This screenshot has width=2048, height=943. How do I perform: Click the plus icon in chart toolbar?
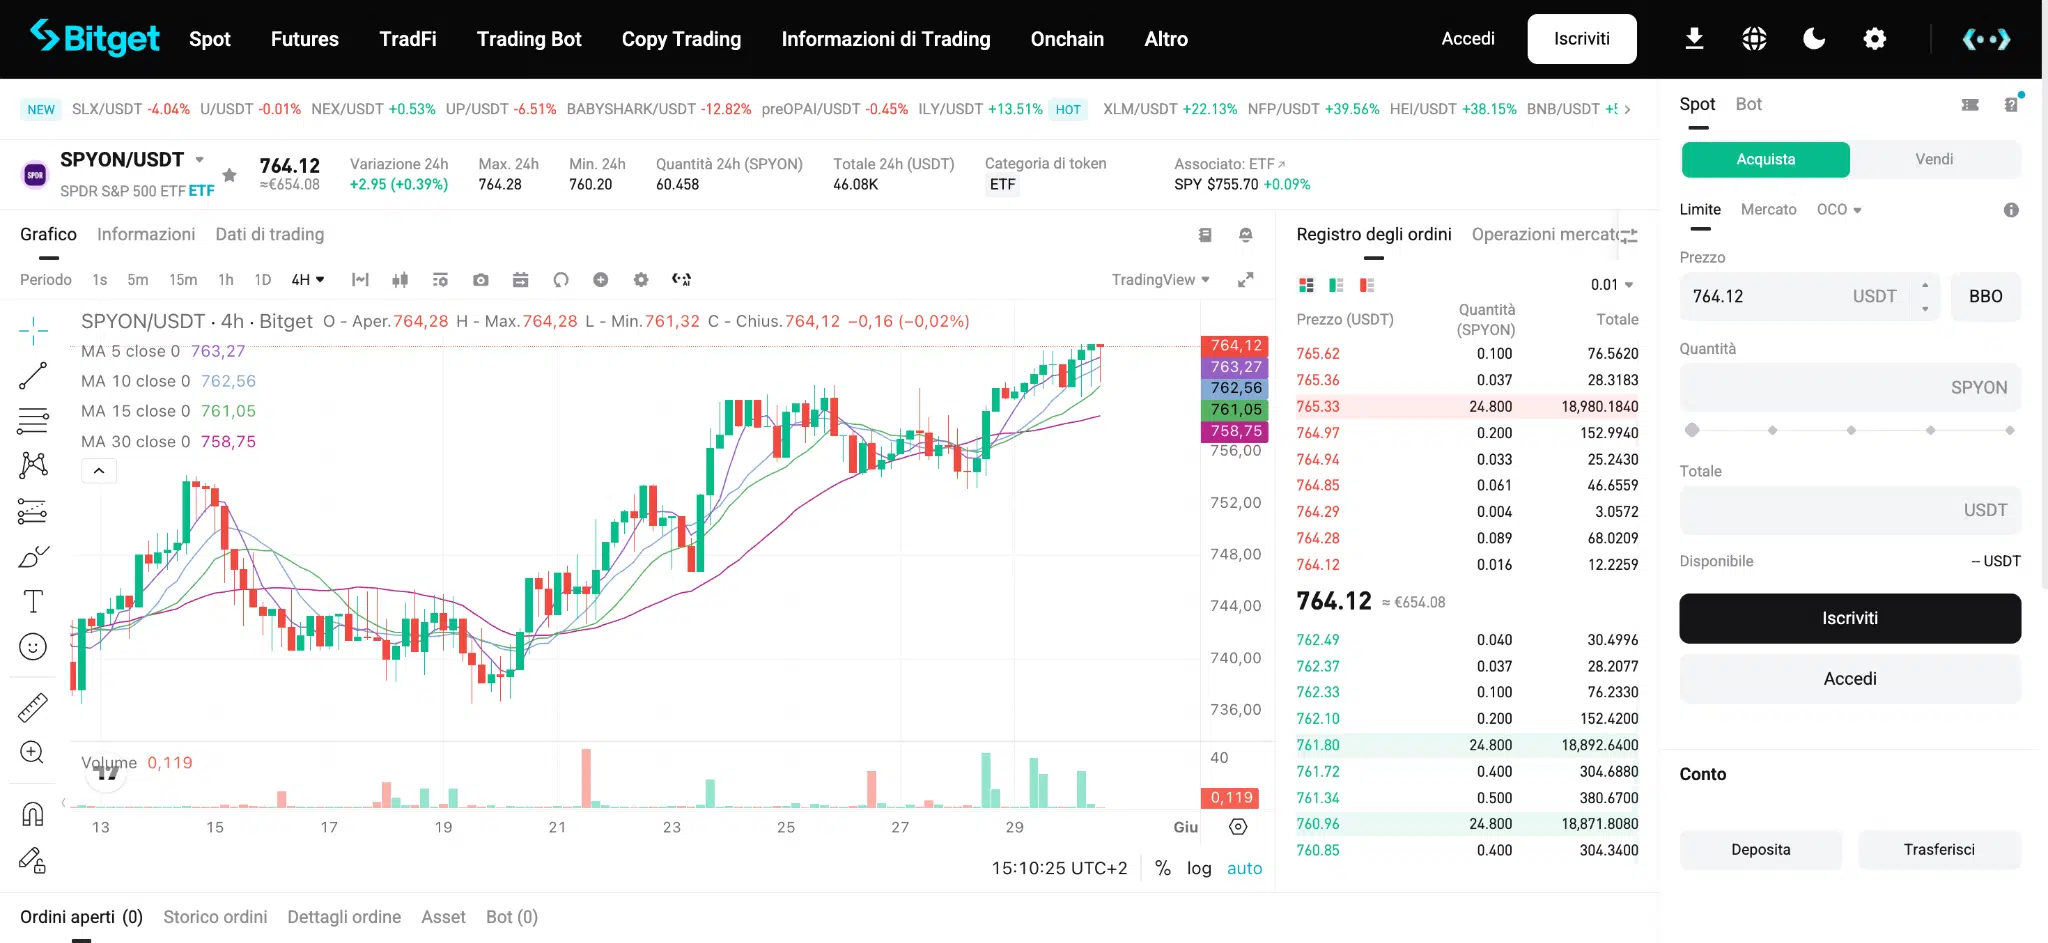(x=601, y=280)
